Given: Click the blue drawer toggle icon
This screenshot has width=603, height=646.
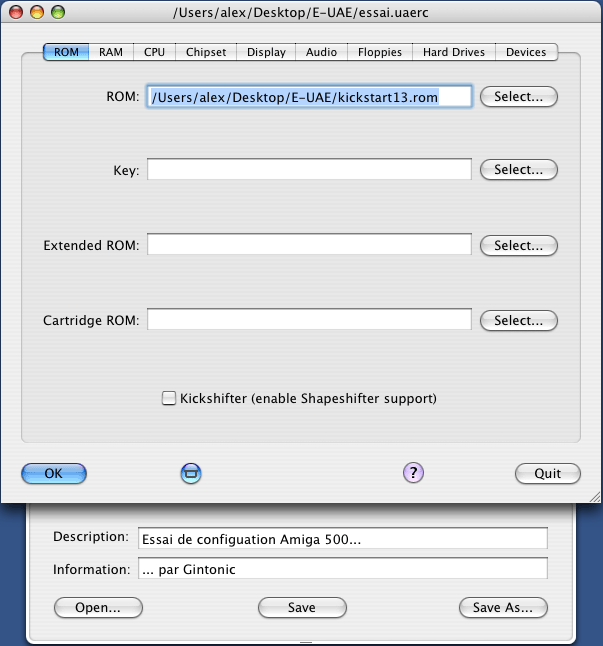Looking at the screenshot, I should (x=191, y=473).
